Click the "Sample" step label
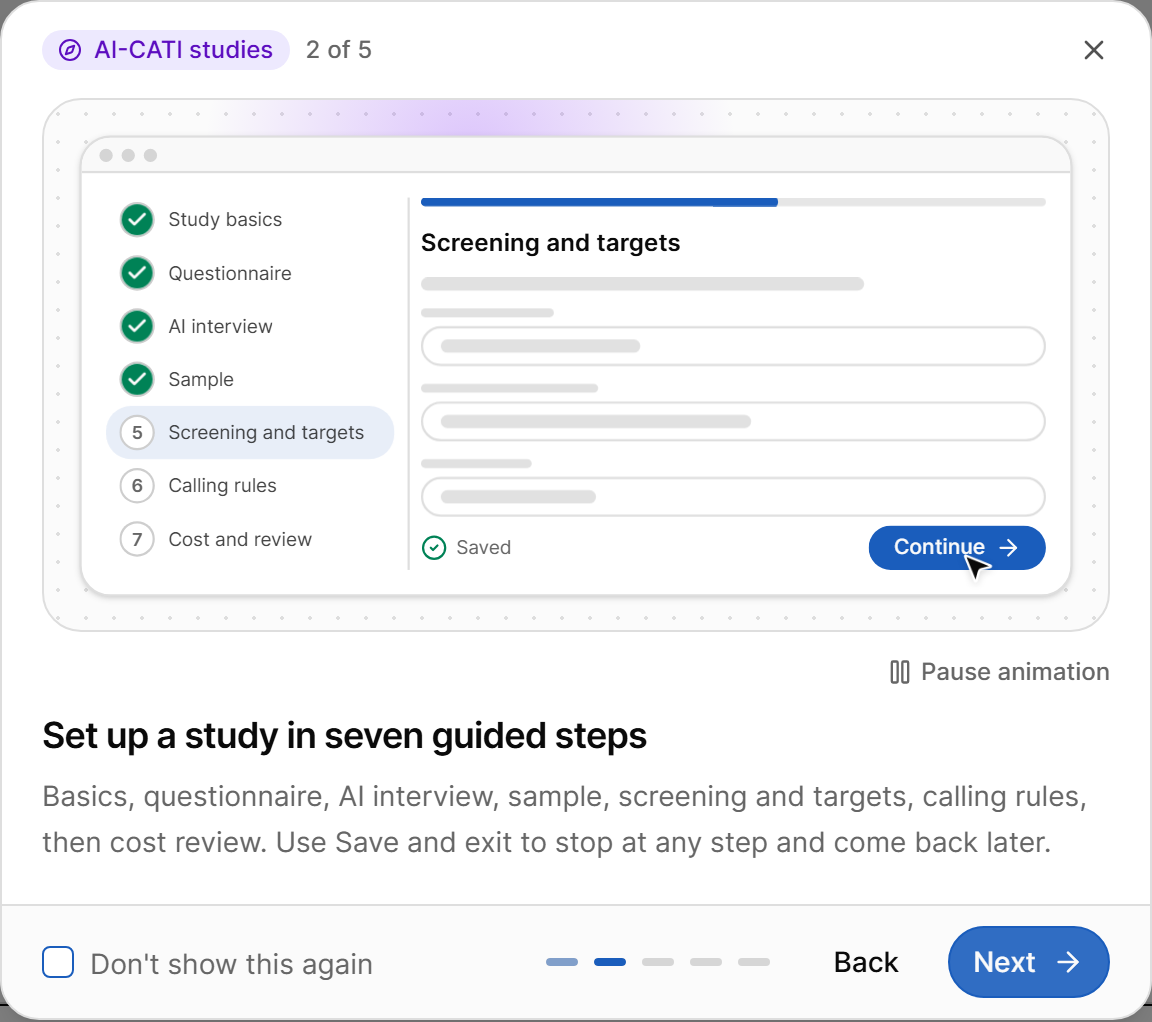This screenshot has width=1152, height=1022. (x=201, y=379)
